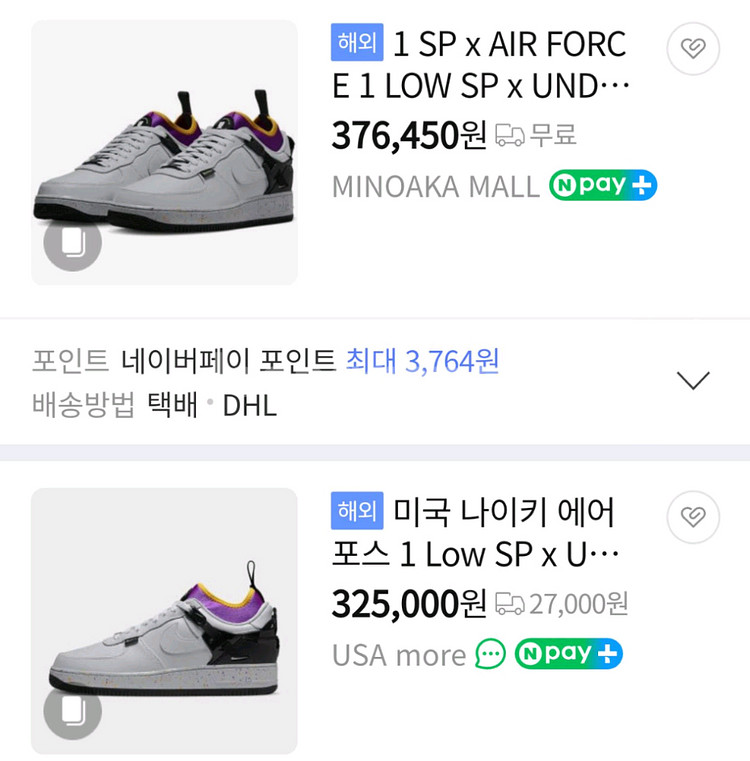This screenshot has height=761, width=750.
Task: Tap shipping truck icon showing 27,000원
Action: pos(510,603)
